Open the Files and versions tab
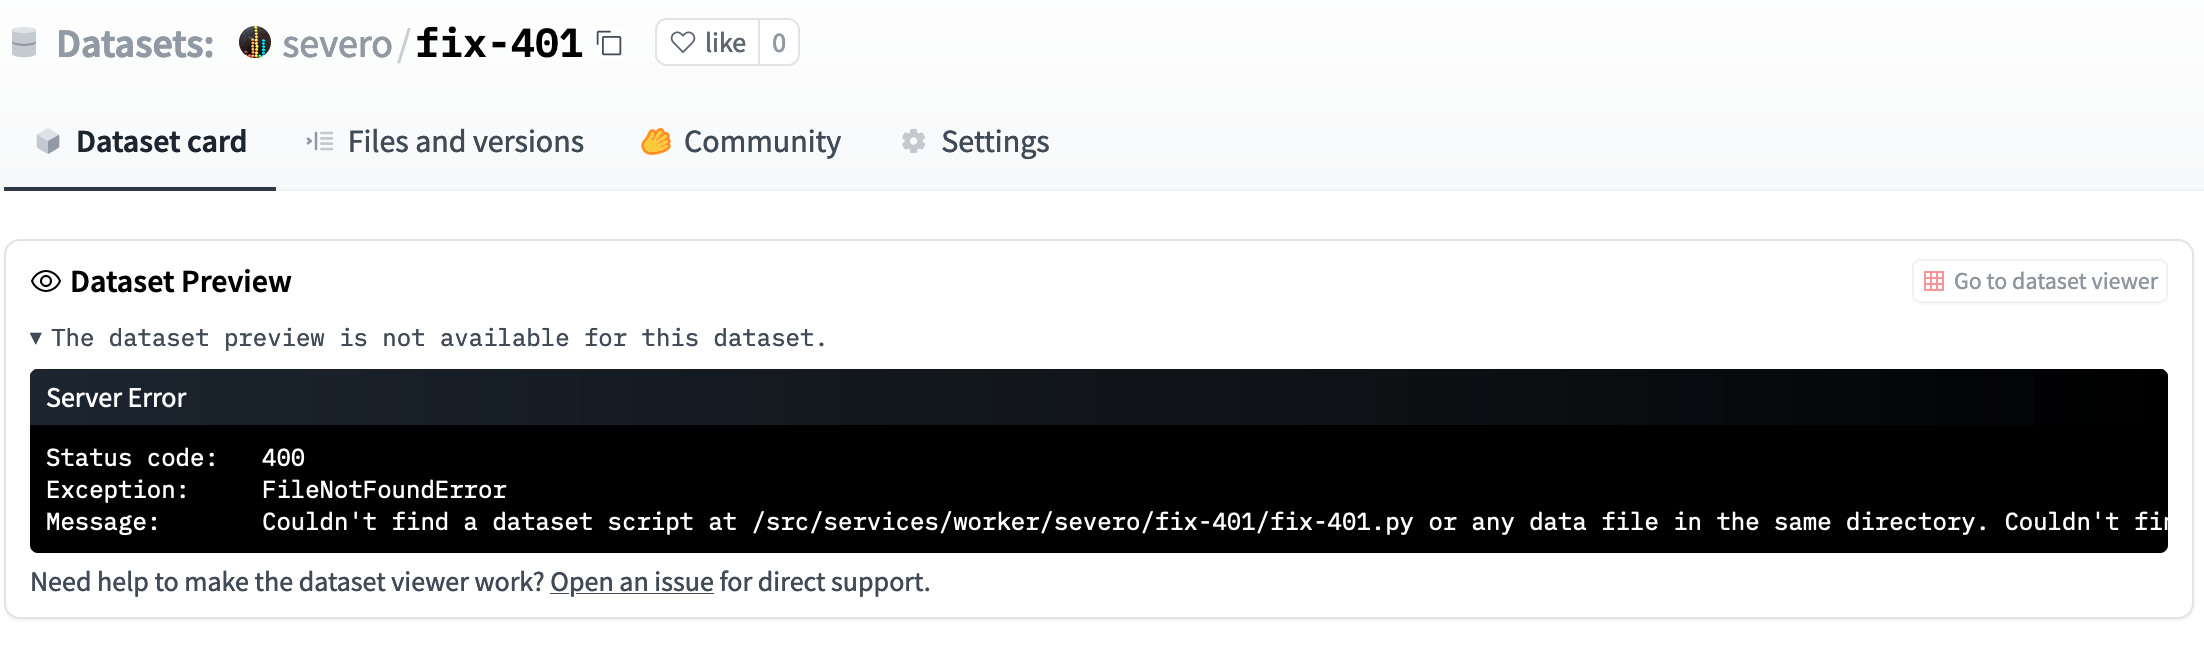The width and height of the screenshot is (2204, 654). click(x=466, y=141)
